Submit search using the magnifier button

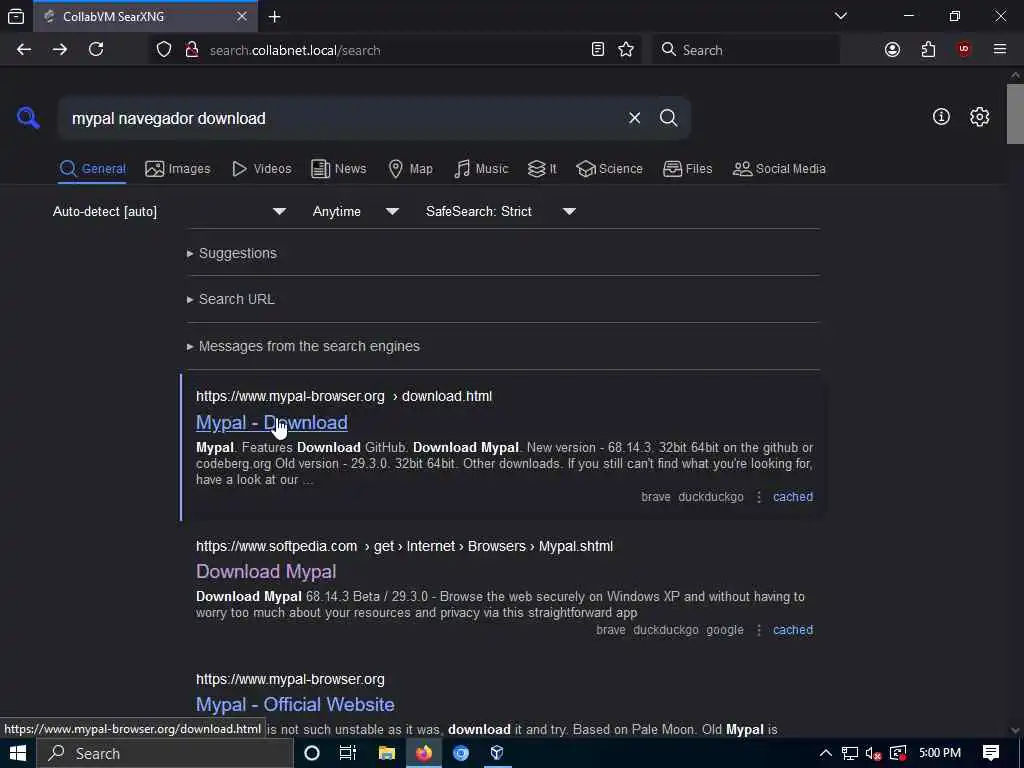click(x=668, y=118)
